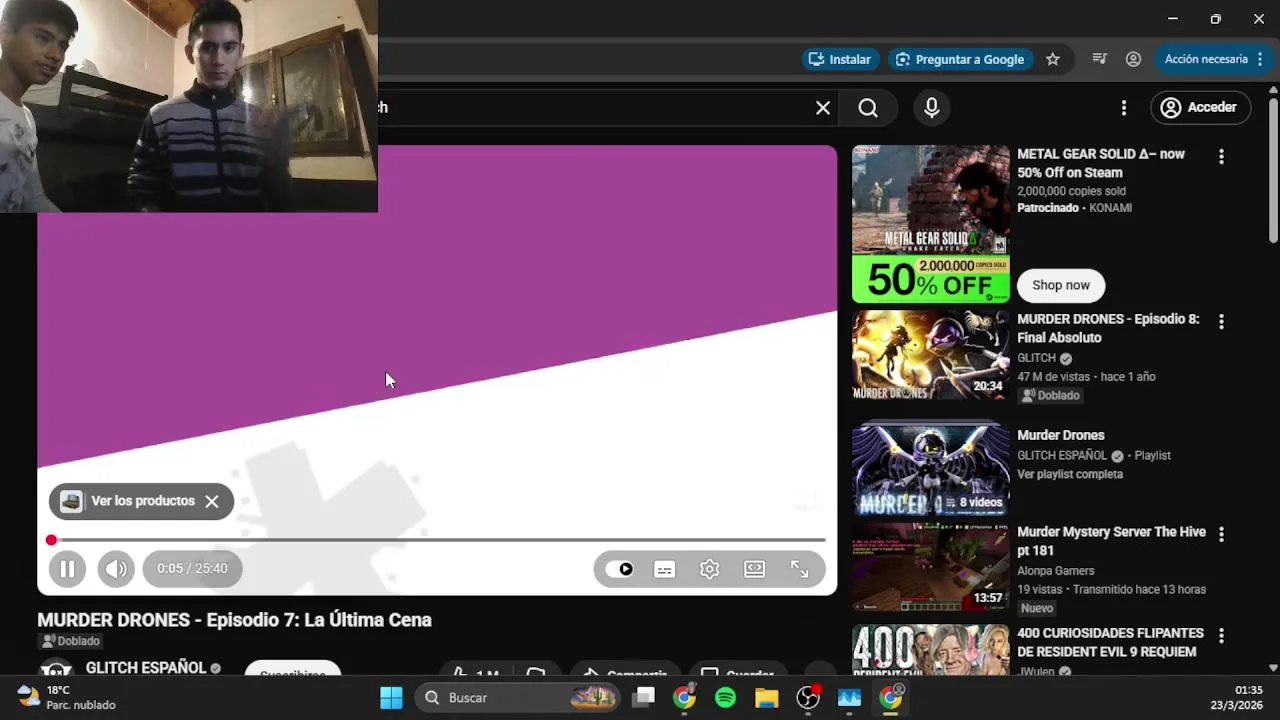Open Task View from the taskbar
The width and height of the screenshot is (1280, 720).
coord(644,698)
